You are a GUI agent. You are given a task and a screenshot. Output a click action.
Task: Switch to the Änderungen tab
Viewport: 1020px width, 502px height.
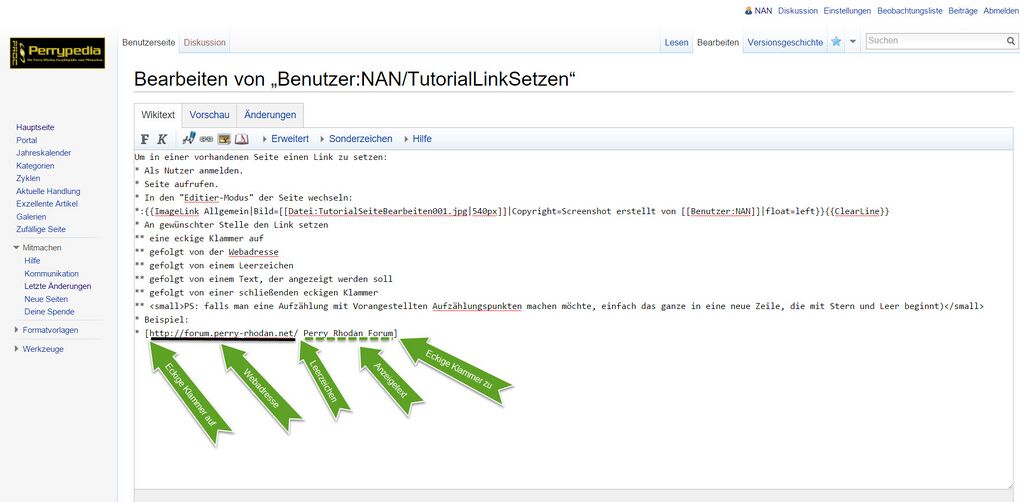pyautogui.click(x=270, y=115)
